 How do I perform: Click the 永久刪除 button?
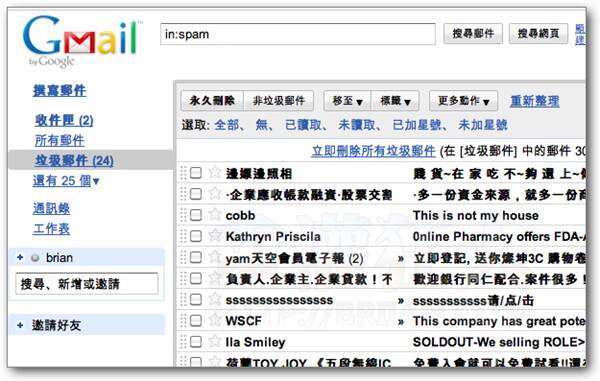[212, 101]
